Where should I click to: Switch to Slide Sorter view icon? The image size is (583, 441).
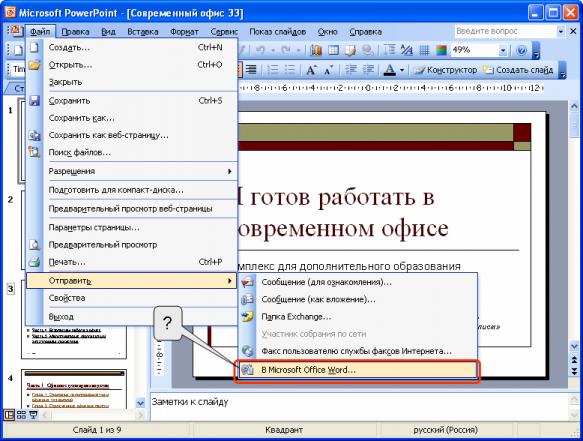21,415
